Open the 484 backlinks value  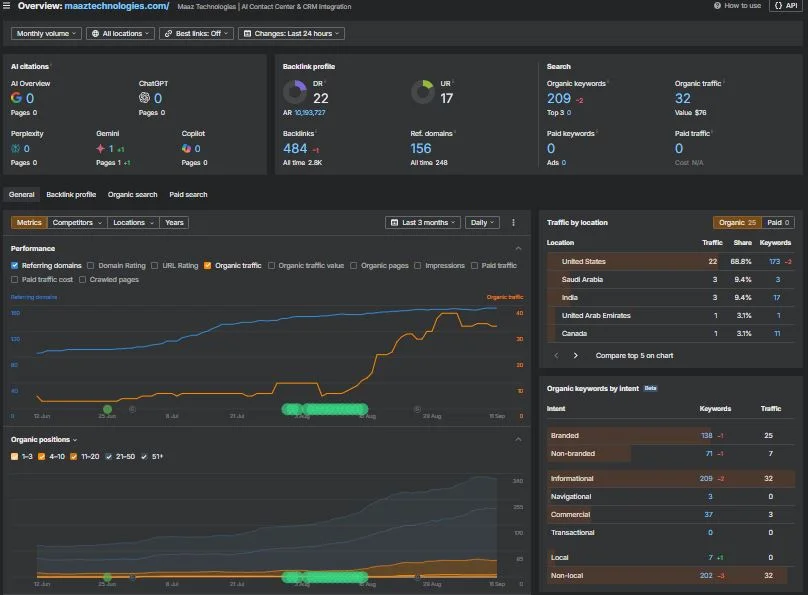click(295, 148)
